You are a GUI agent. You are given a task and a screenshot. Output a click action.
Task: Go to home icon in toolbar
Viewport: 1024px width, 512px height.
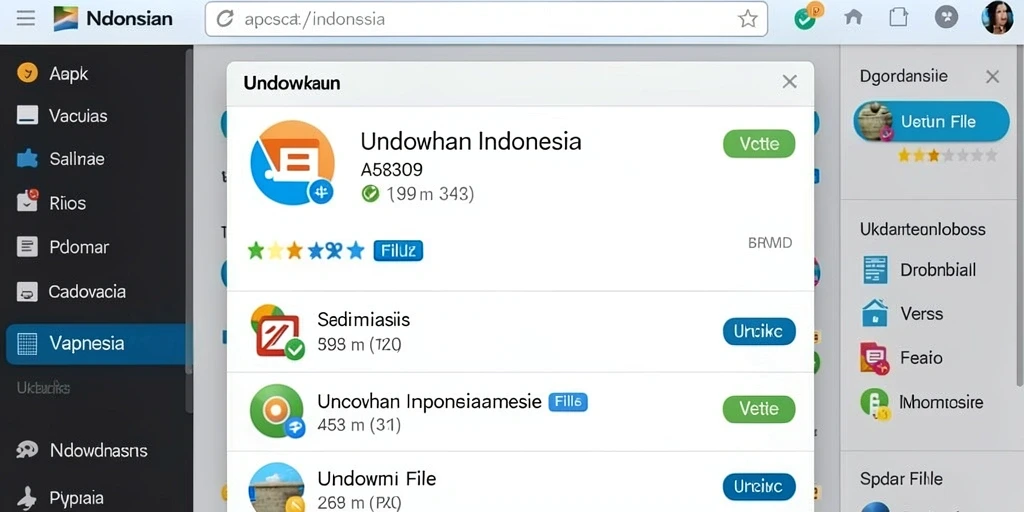[x=853, y=17]
